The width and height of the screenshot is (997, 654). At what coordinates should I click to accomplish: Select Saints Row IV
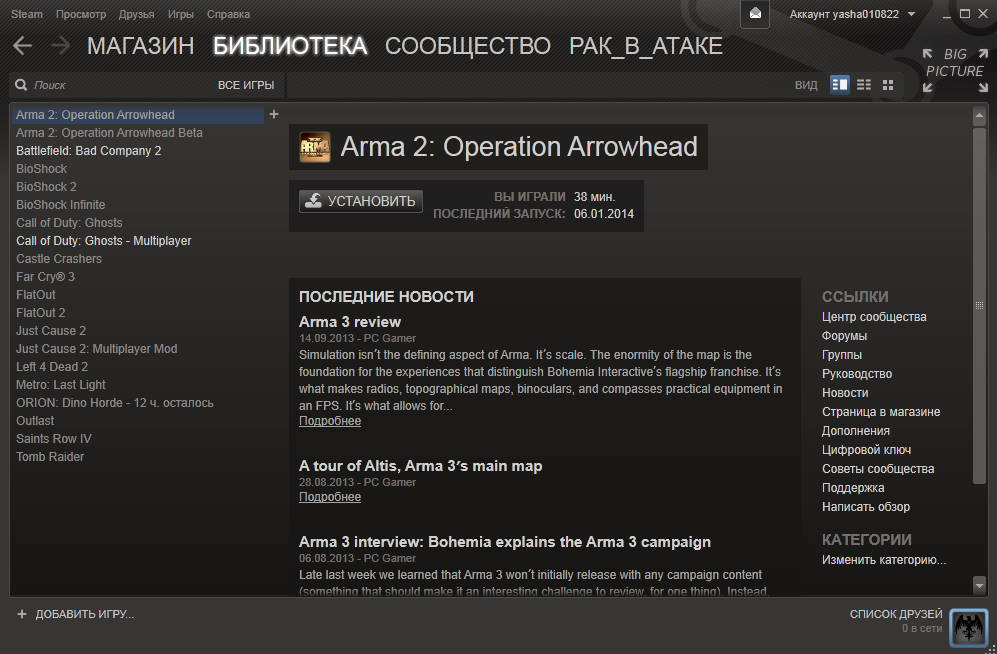click(x=54, y=439)
